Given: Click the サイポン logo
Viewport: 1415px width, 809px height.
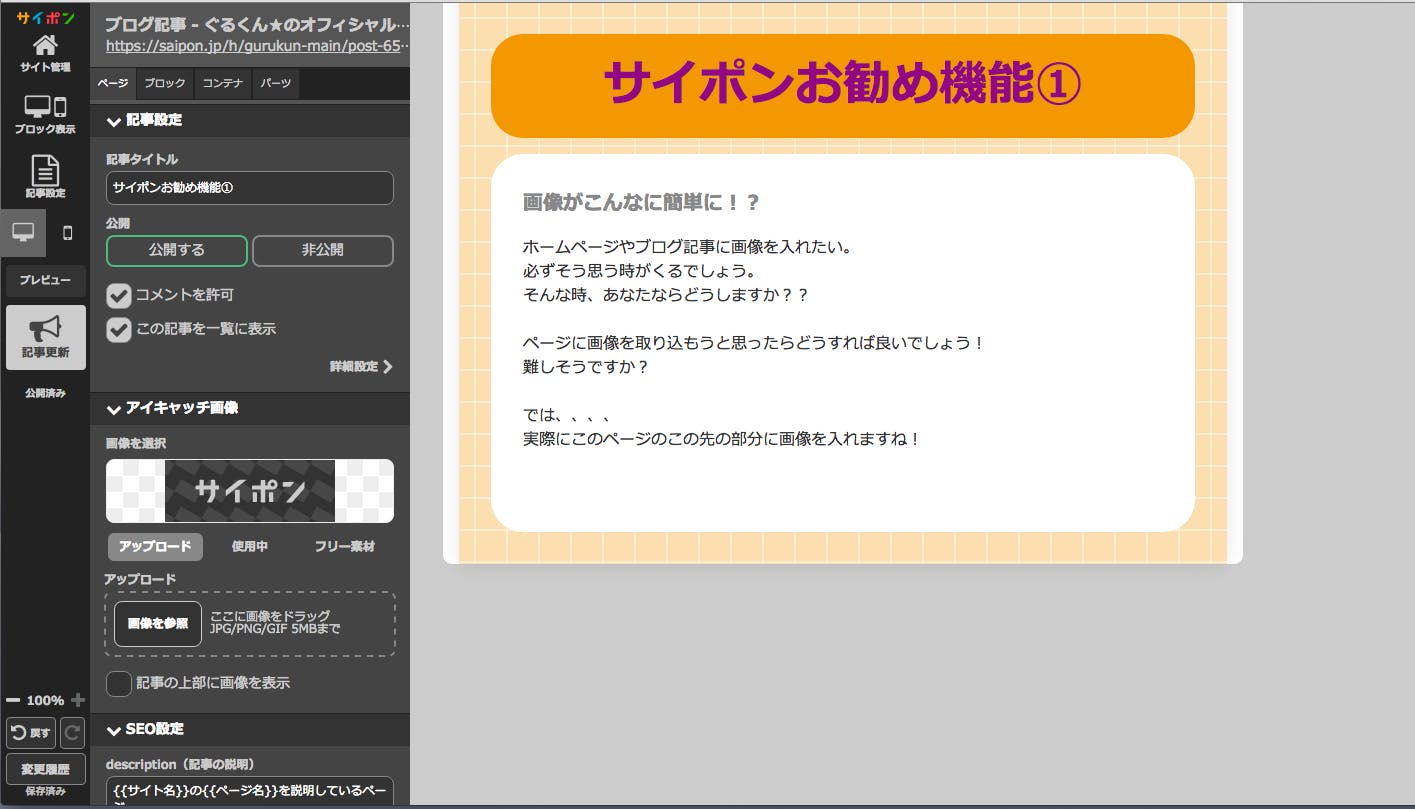Looking at the screenshot, I should tap(45, 18).
